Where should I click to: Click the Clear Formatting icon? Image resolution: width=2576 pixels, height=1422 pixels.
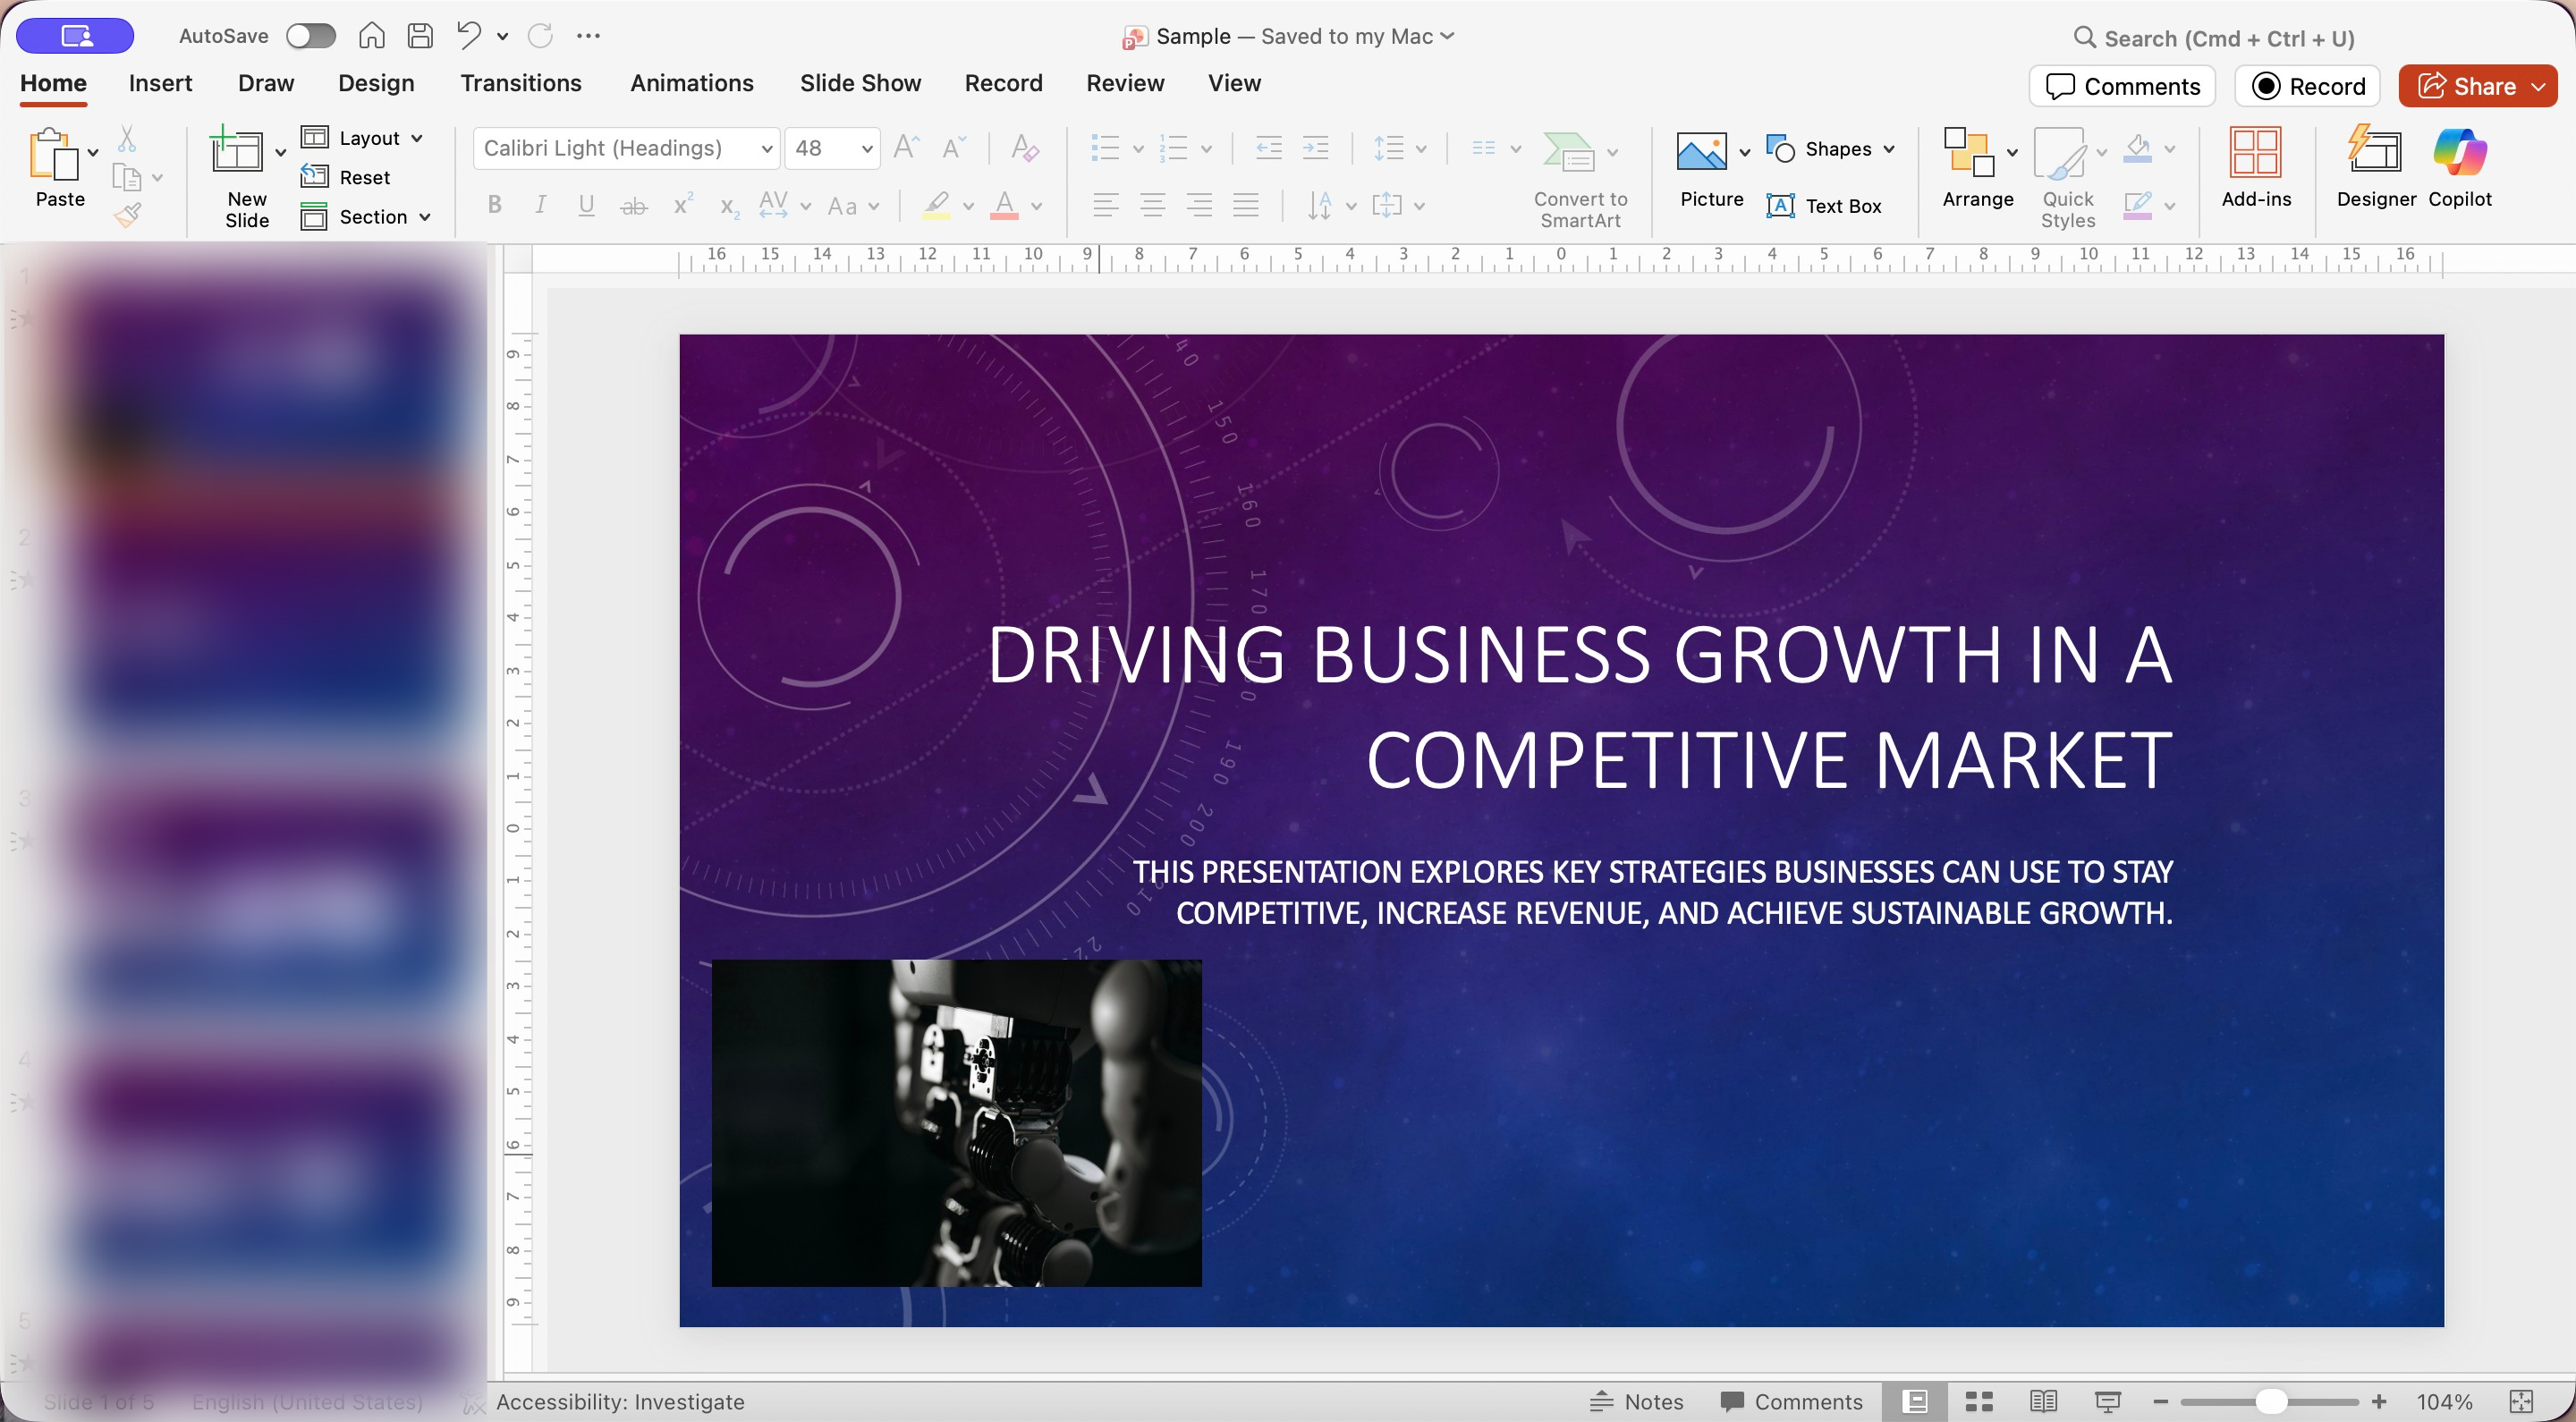click(x=1024, y=149)
